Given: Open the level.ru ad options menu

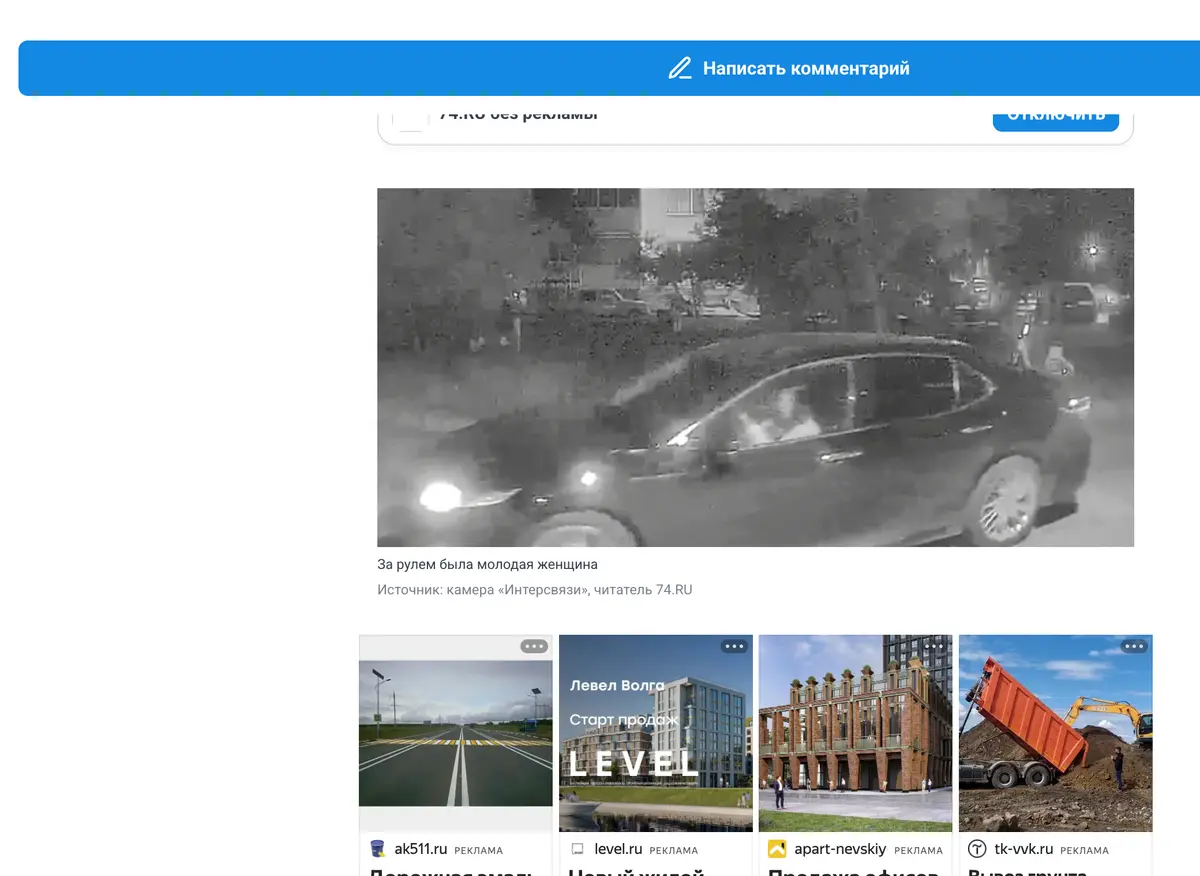Looking at the screenshot, I should 734,646.
